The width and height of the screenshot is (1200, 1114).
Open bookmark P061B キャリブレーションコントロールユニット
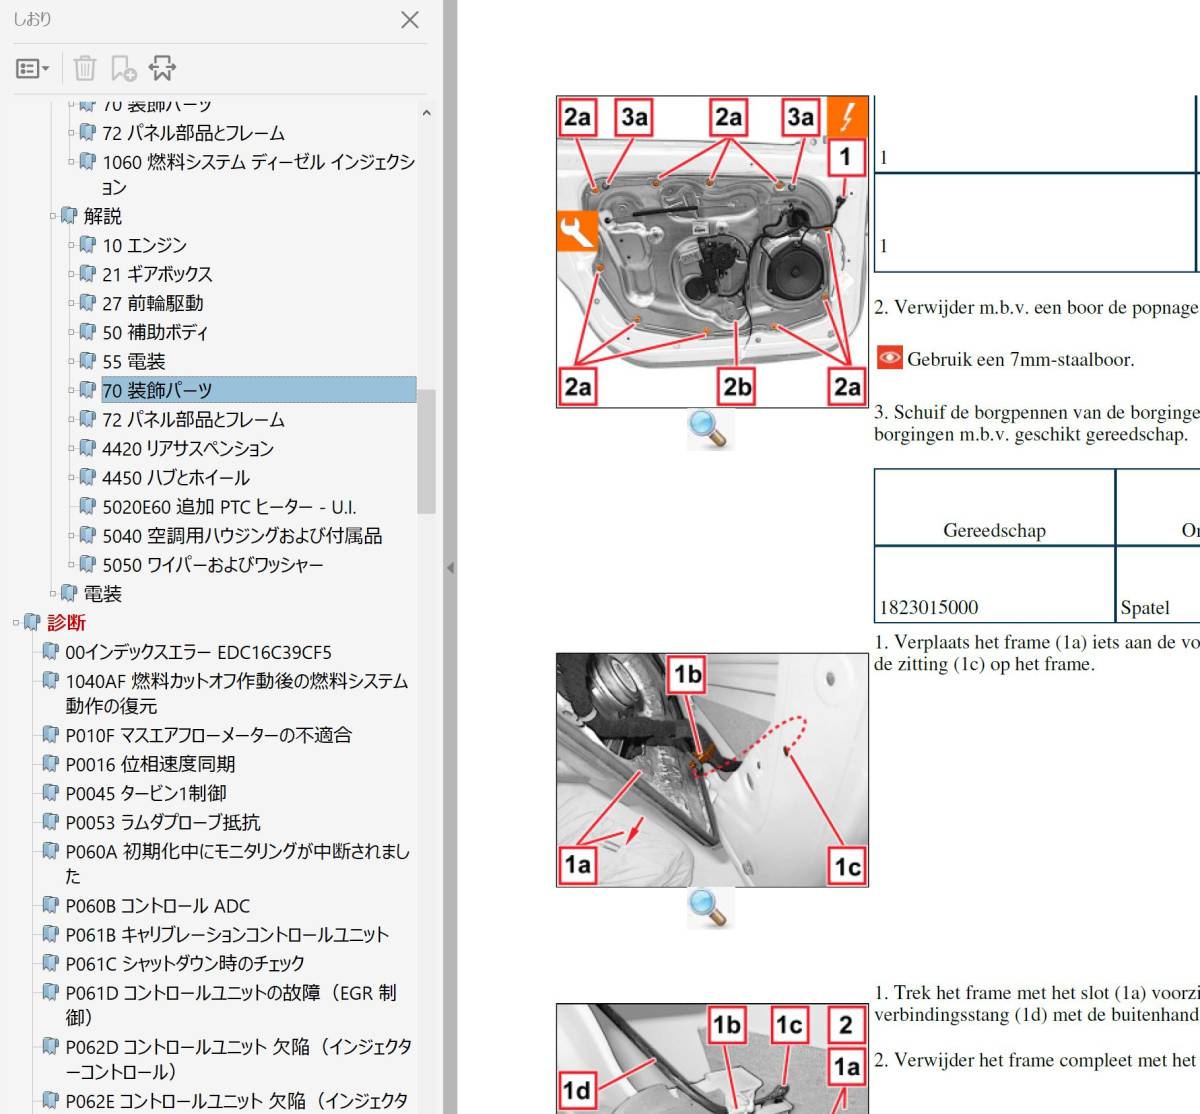(227, 935)
